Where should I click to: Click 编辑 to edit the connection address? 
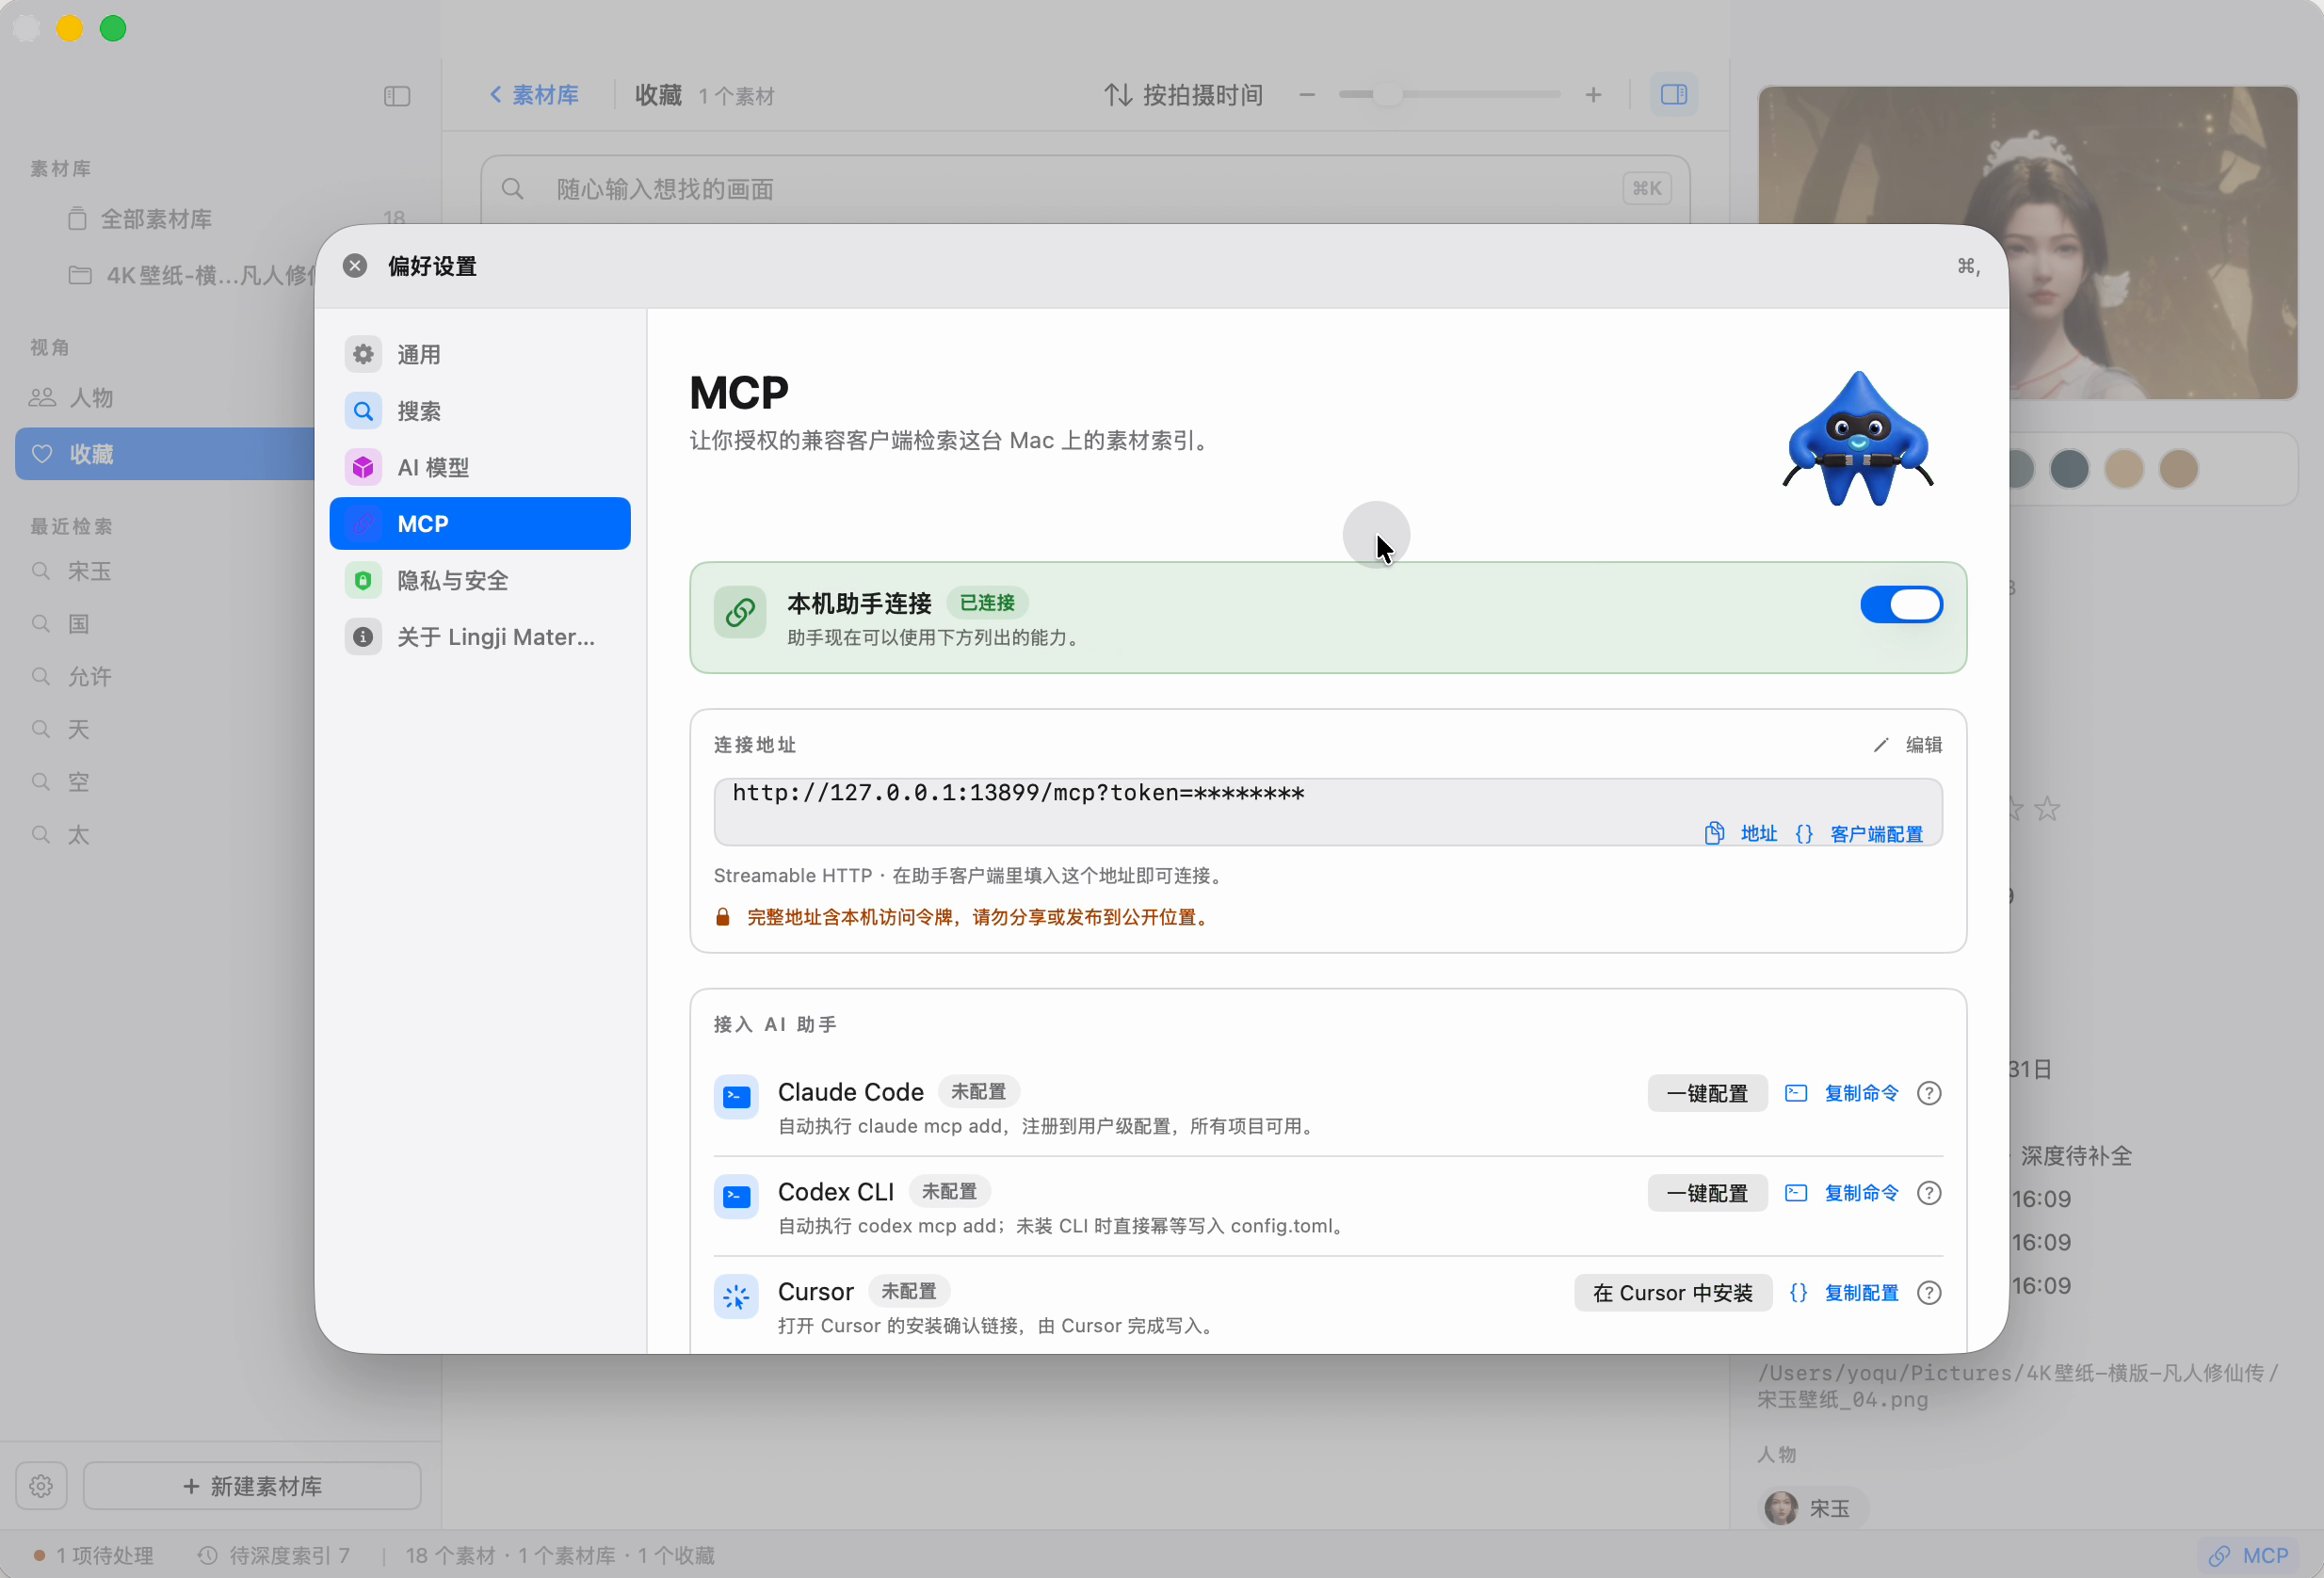click(x=1907, y=745)
